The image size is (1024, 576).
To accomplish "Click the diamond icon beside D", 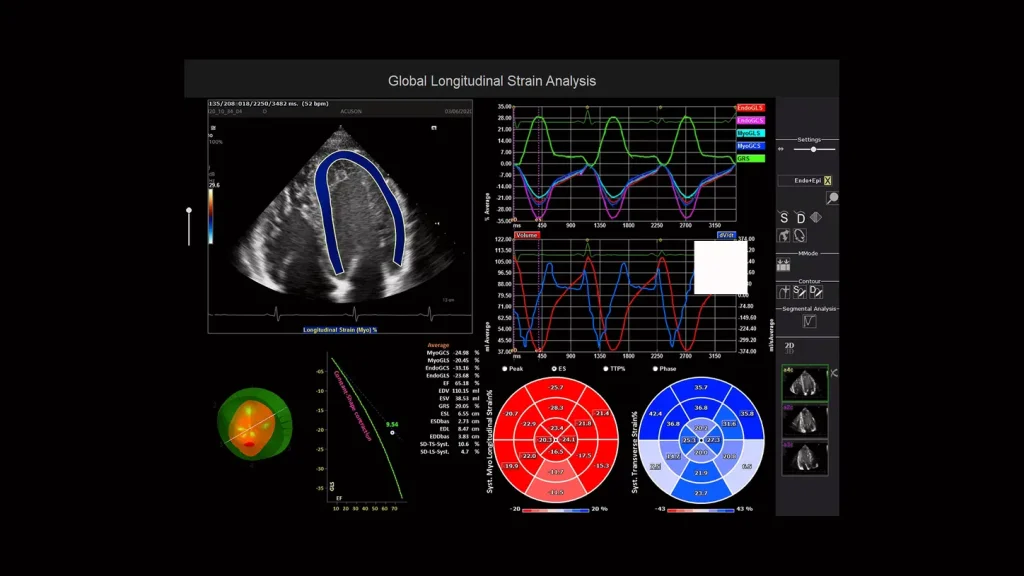I will tap(816, 218).
